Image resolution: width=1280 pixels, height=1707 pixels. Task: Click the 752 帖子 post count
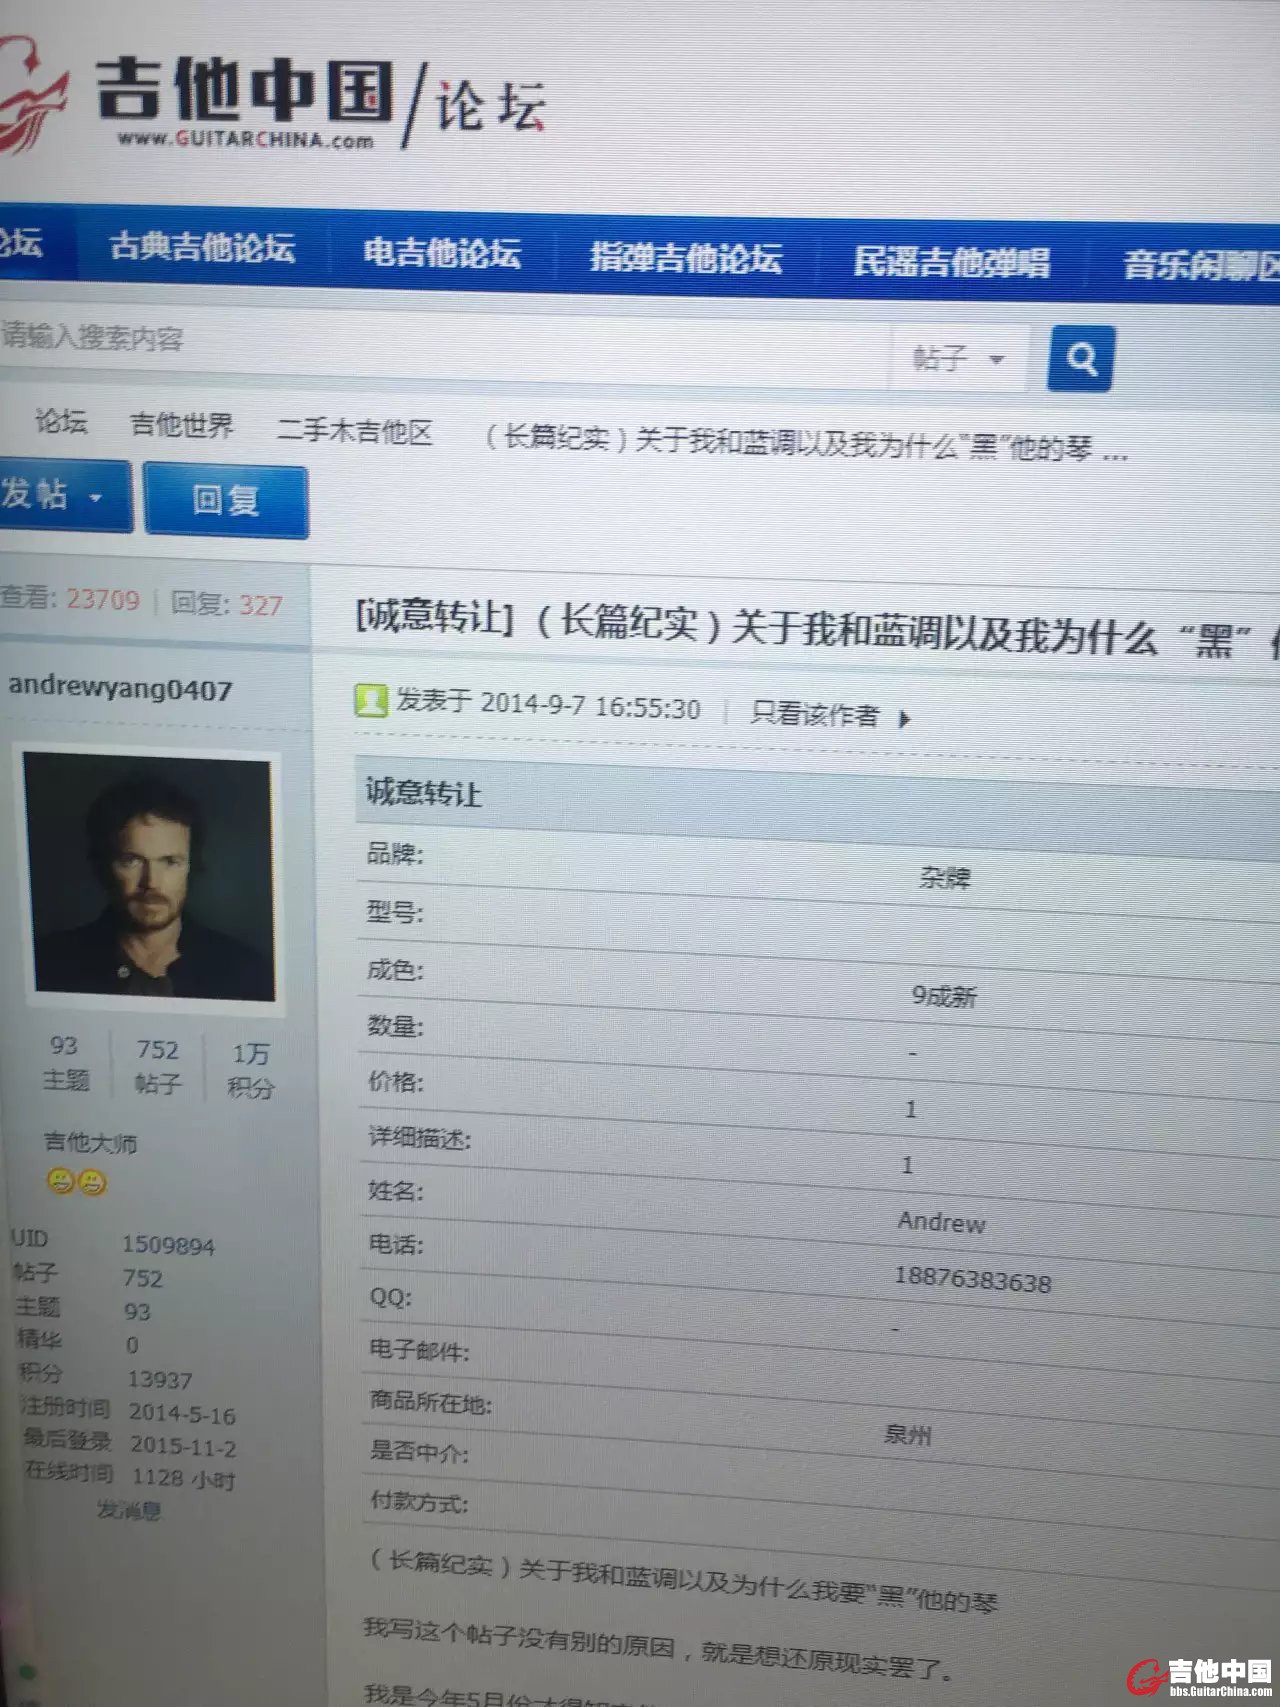[157, 1065]
